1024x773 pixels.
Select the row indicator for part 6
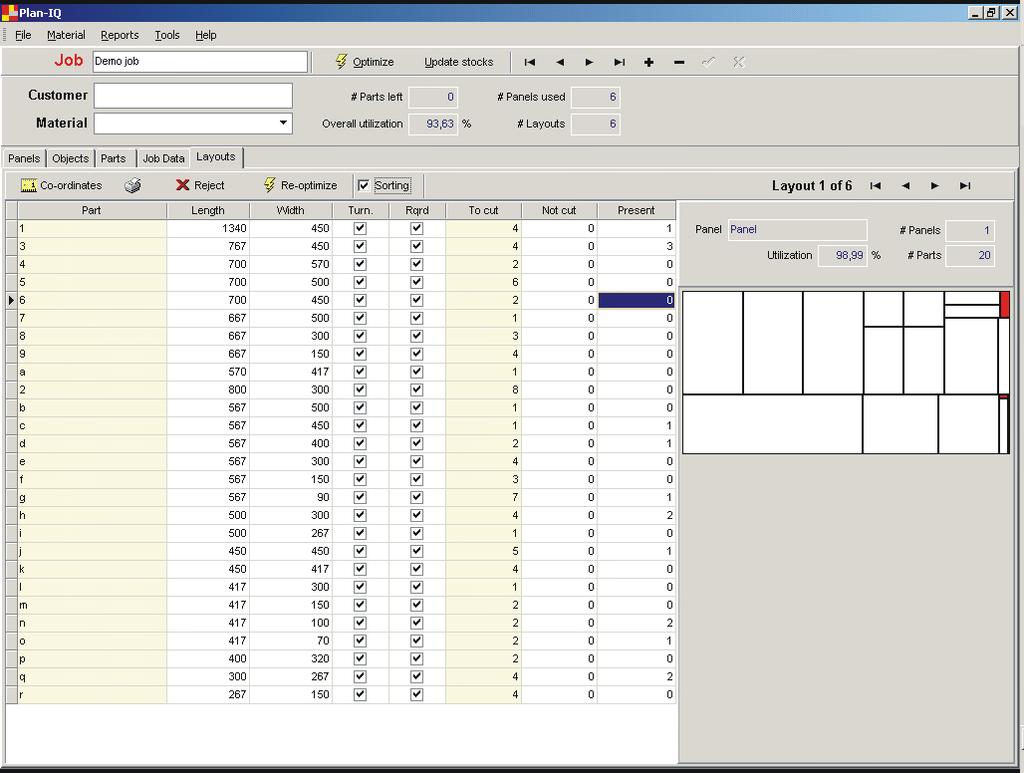[x=12, y=300]
